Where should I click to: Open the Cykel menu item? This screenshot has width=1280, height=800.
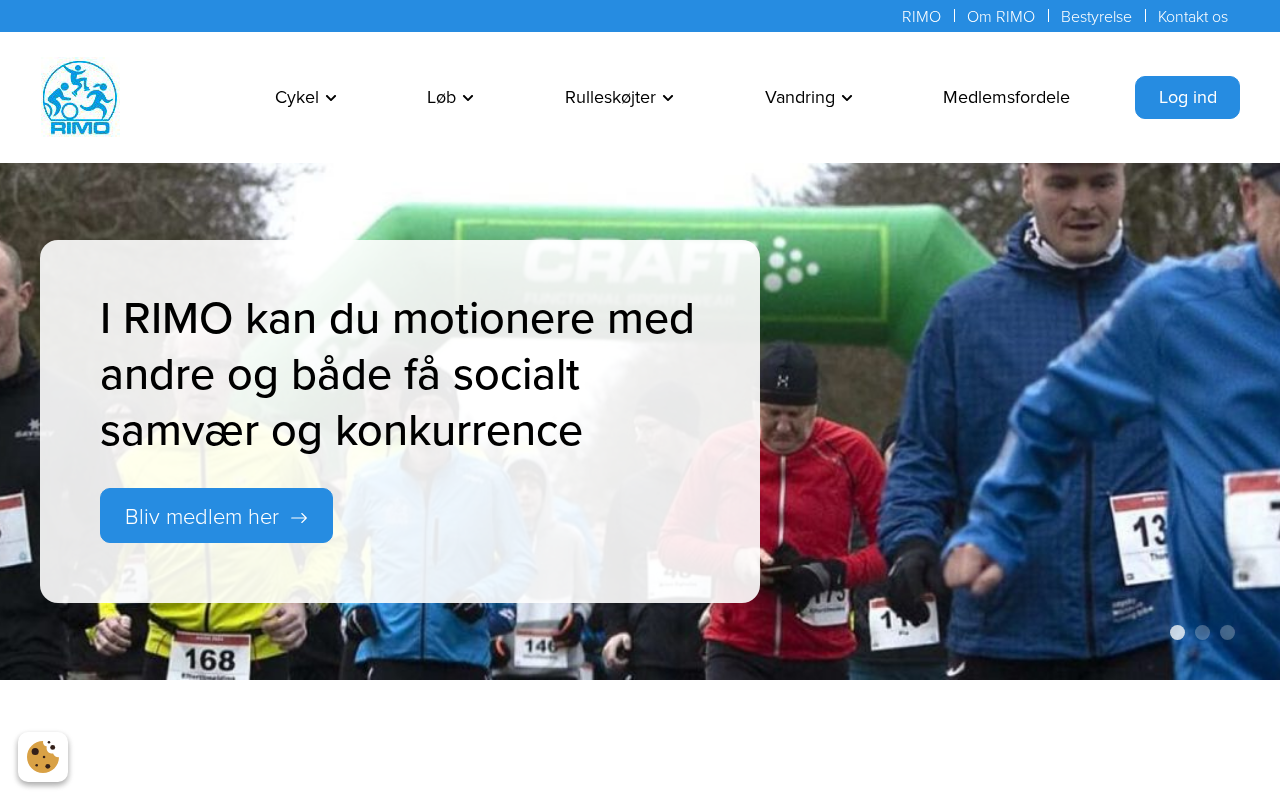point(305,97)
